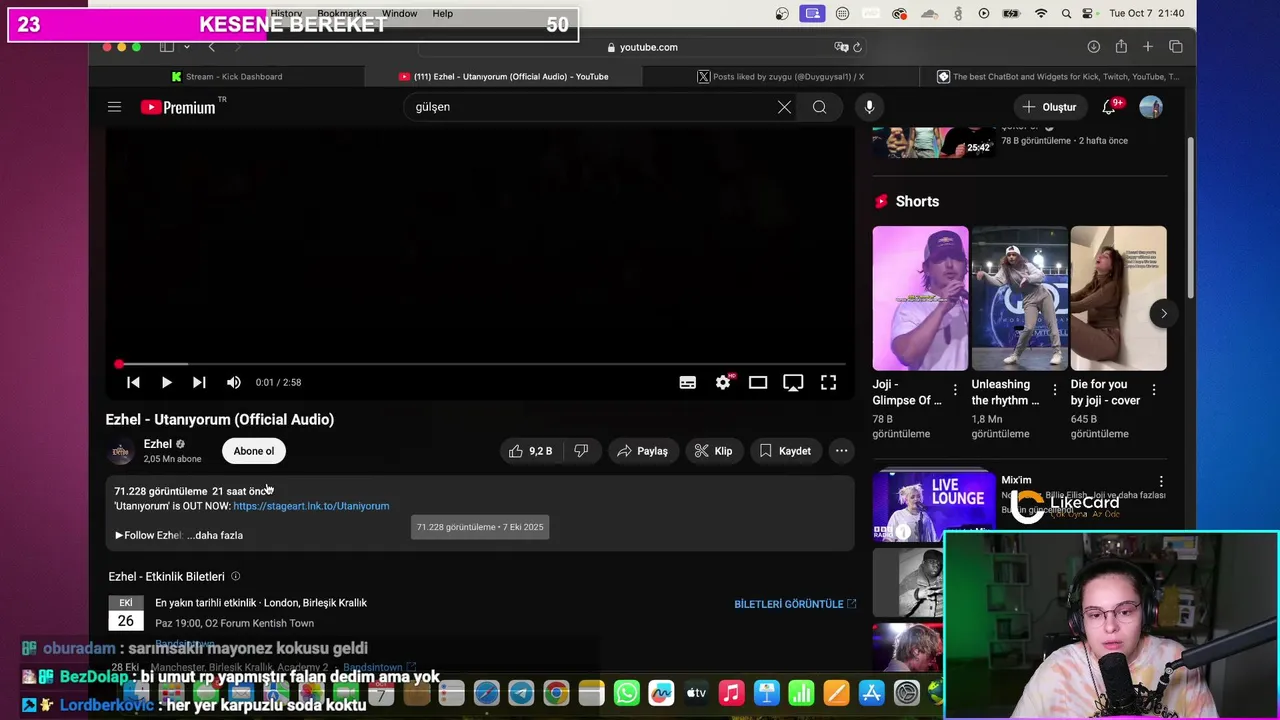1280x720 pixels.
Task: Share the video with Paylaş
Action: (642, 451)
